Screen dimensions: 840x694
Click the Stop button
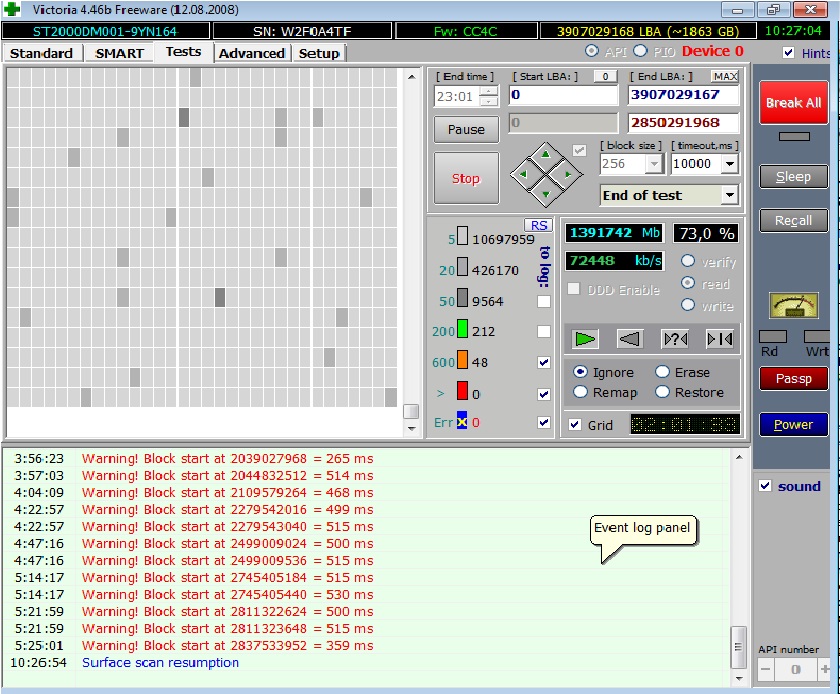point(466,178)
